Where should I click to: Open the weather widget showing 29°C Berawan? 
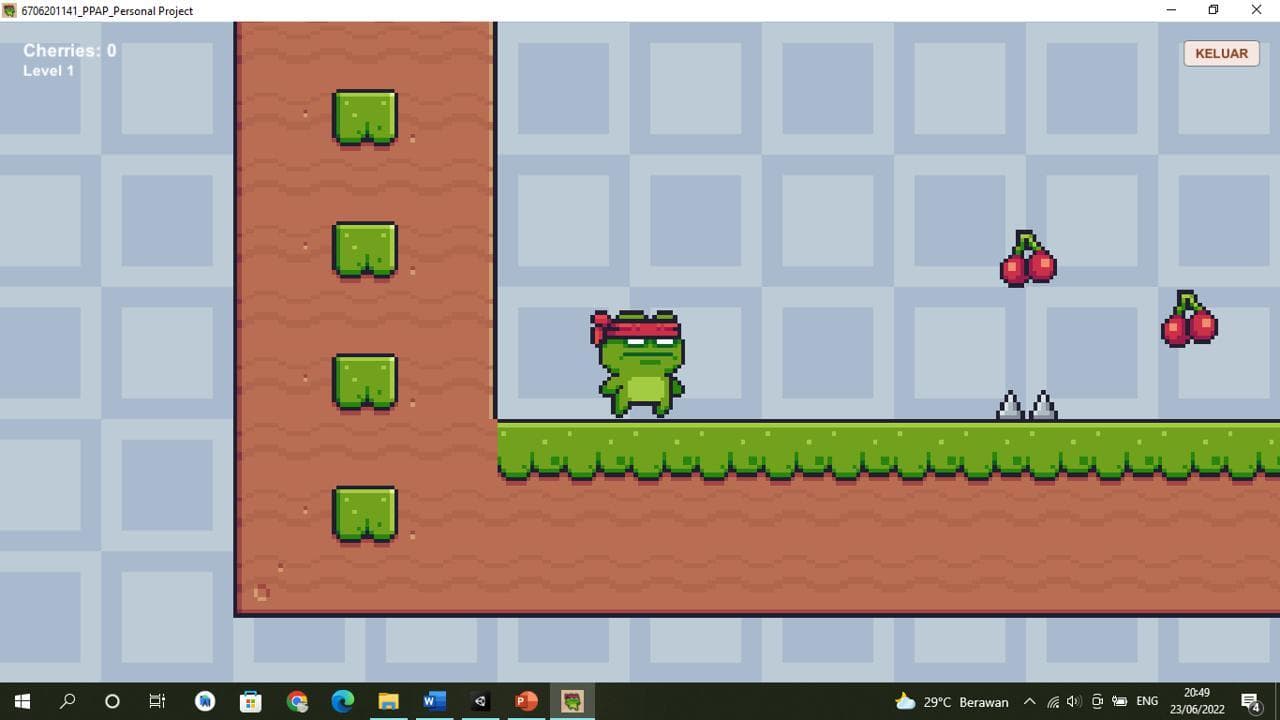(952, 702)
